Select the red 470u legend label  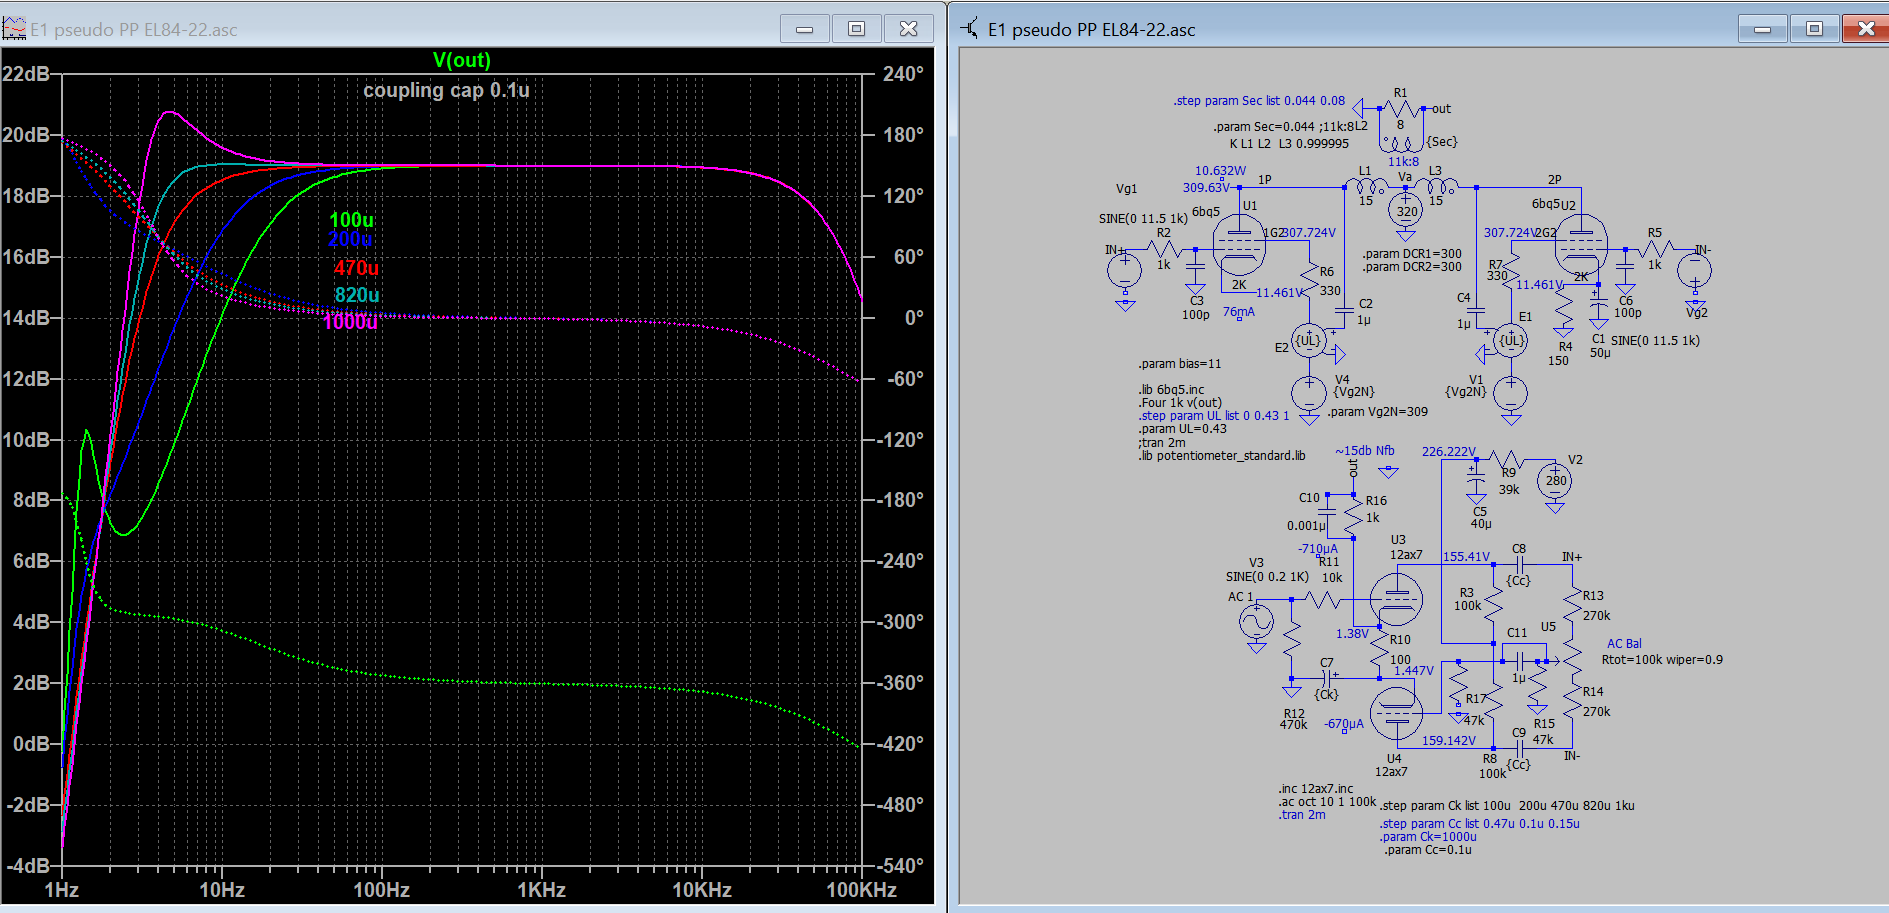(x=357, y=268)
